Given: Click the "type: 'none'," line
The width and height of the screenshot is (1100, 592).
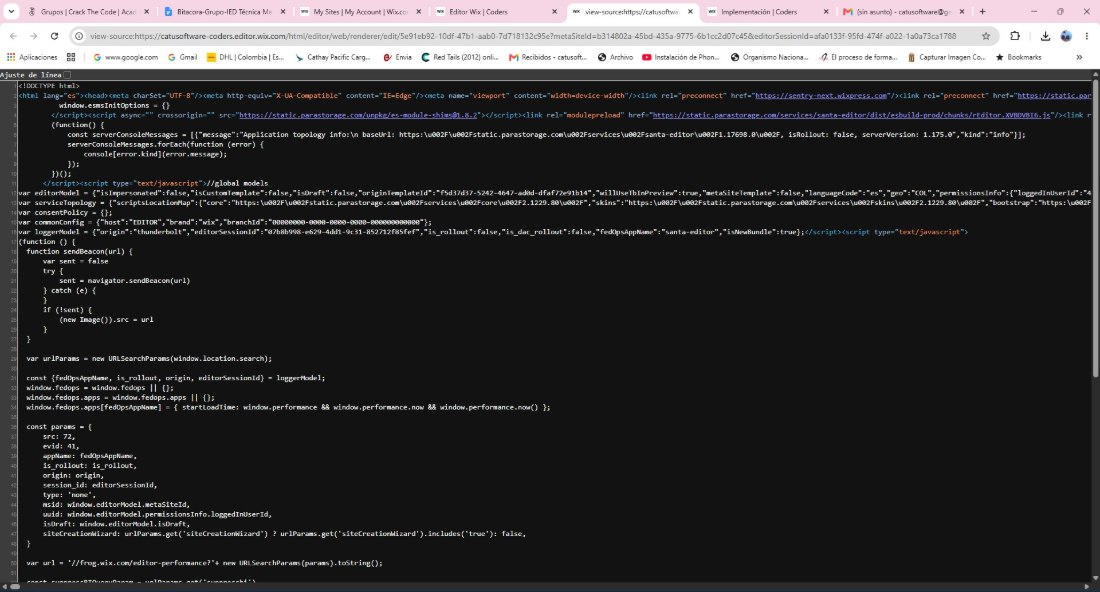Looking at the screenshot, I should (x=67, y=495).
